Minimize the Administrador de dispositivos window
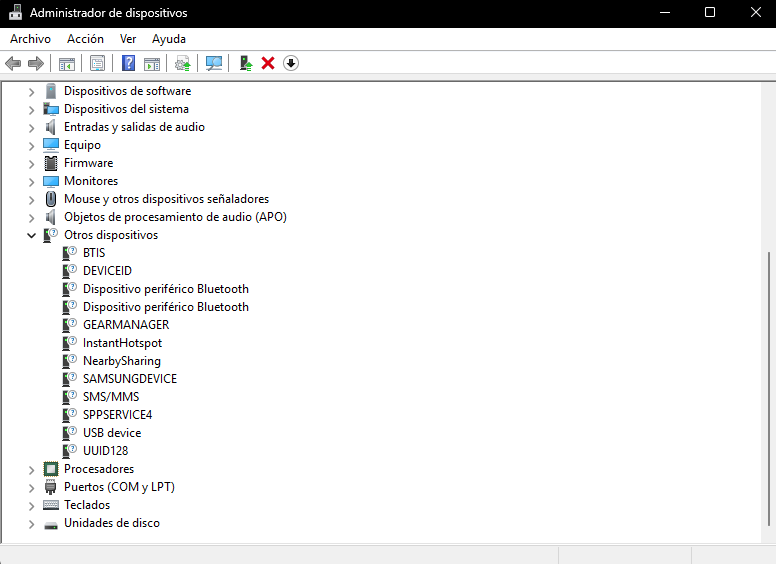Viewport: 776px width, 564px height. (x=665, y=12)
